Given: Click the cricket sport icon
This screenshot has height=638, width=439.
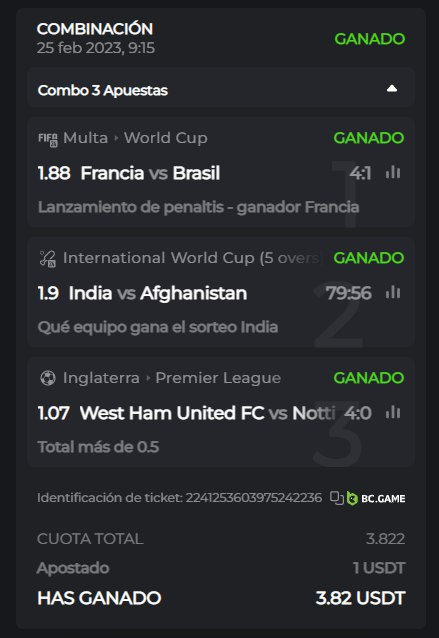Looking at the screenshot, I should tap(48, 259).
